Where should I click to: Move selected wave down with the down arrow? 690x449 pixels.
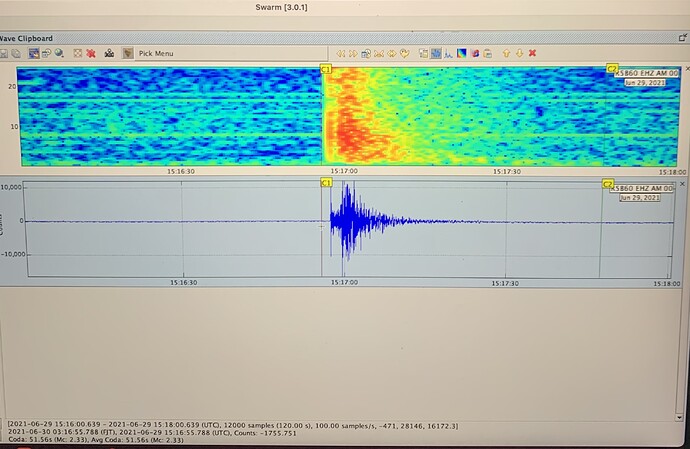pyautogui.click(x=519, y=54)
